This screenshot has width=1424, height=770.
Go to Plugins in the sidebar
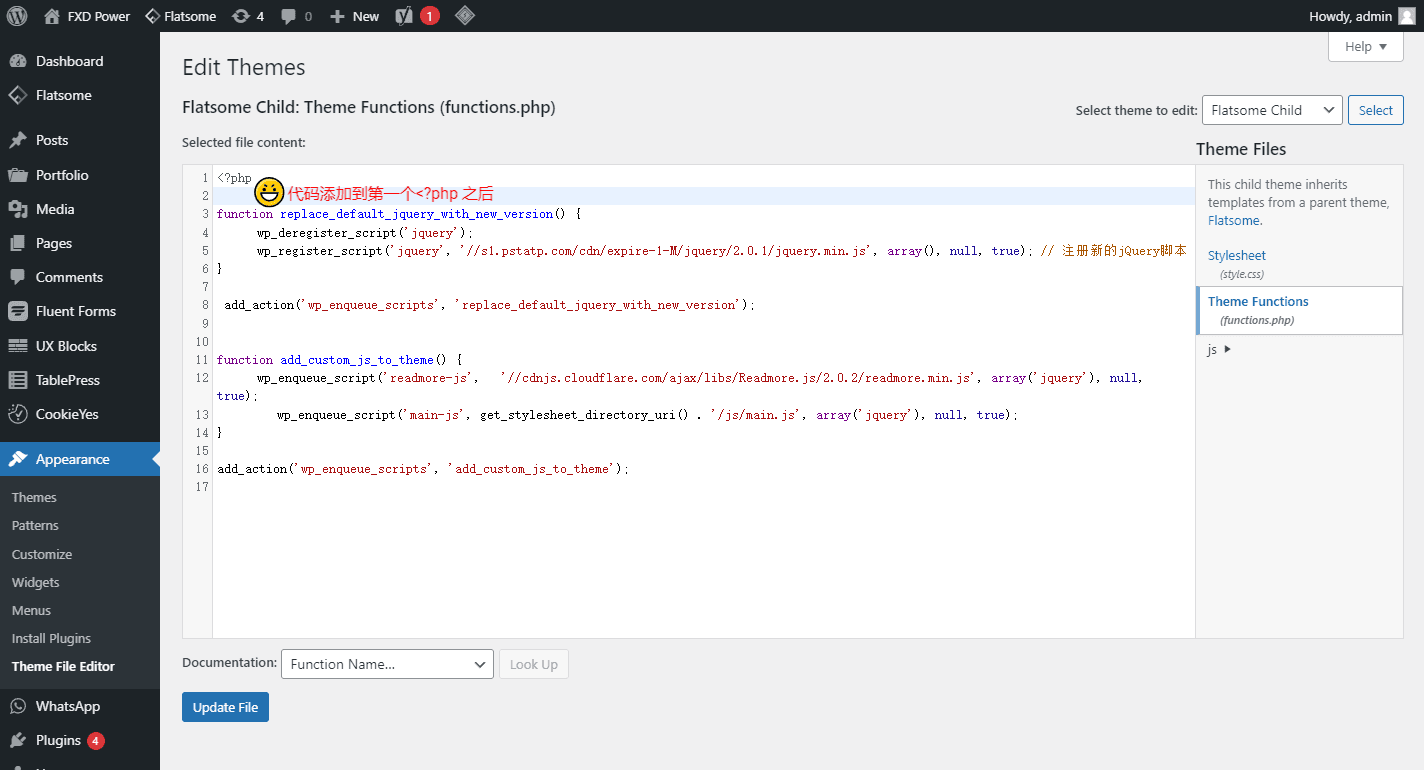(x=58, y=740)
